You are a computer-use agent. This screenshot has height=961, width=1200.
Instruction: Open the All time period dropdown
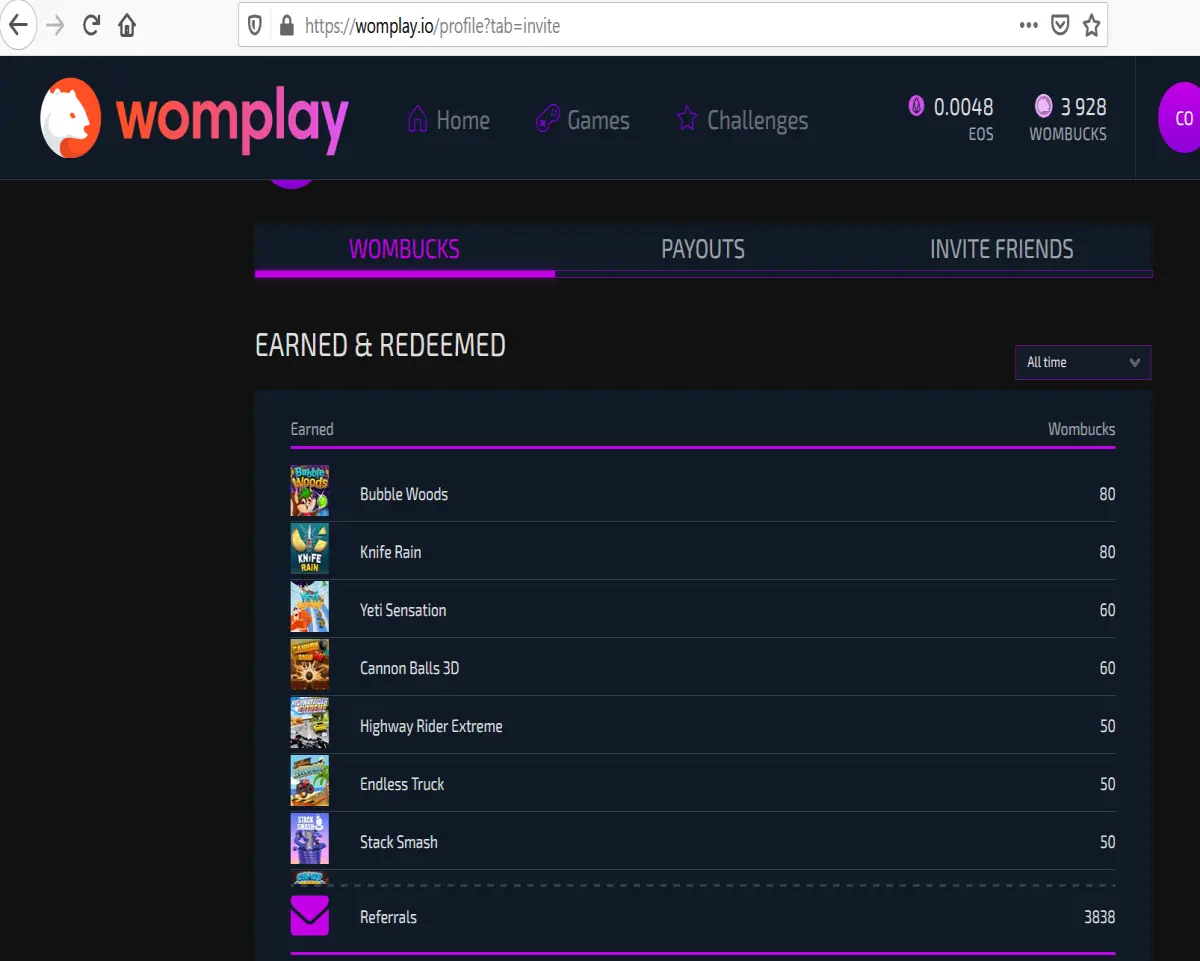click(x=1083, y=362)
